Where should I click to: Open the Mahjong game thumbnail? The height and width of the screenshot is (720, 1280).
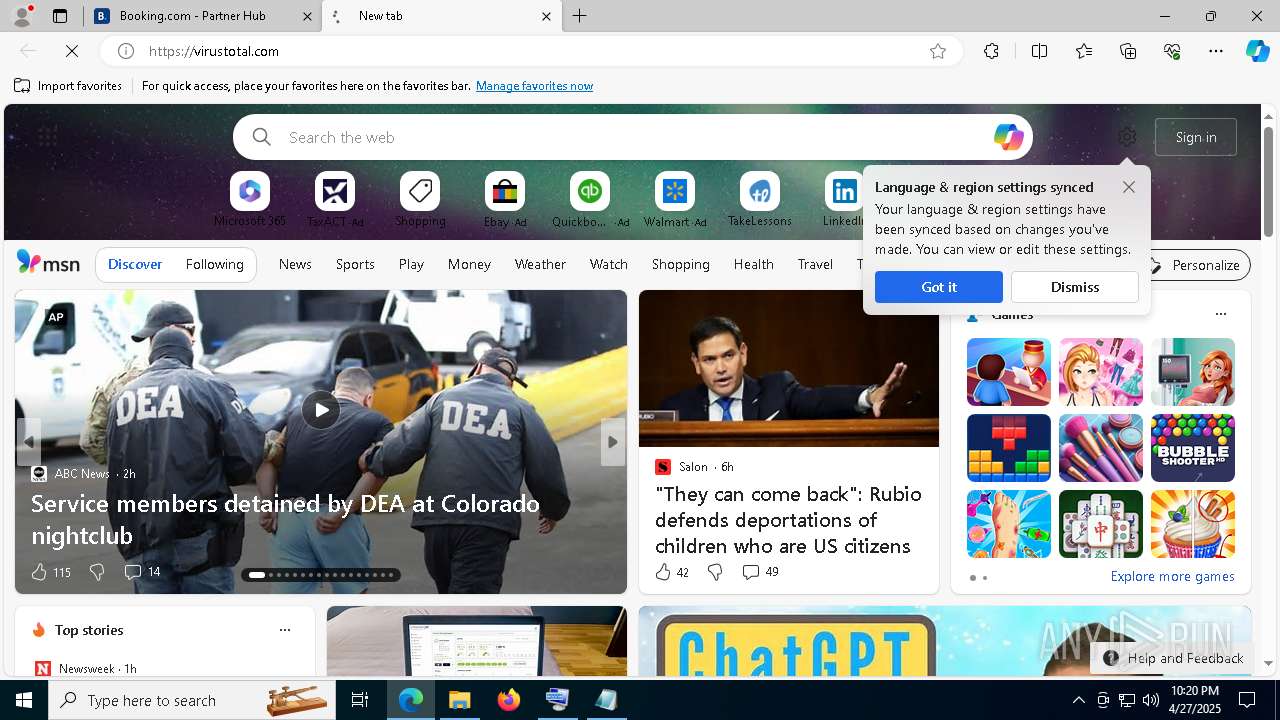[1101, 524]
